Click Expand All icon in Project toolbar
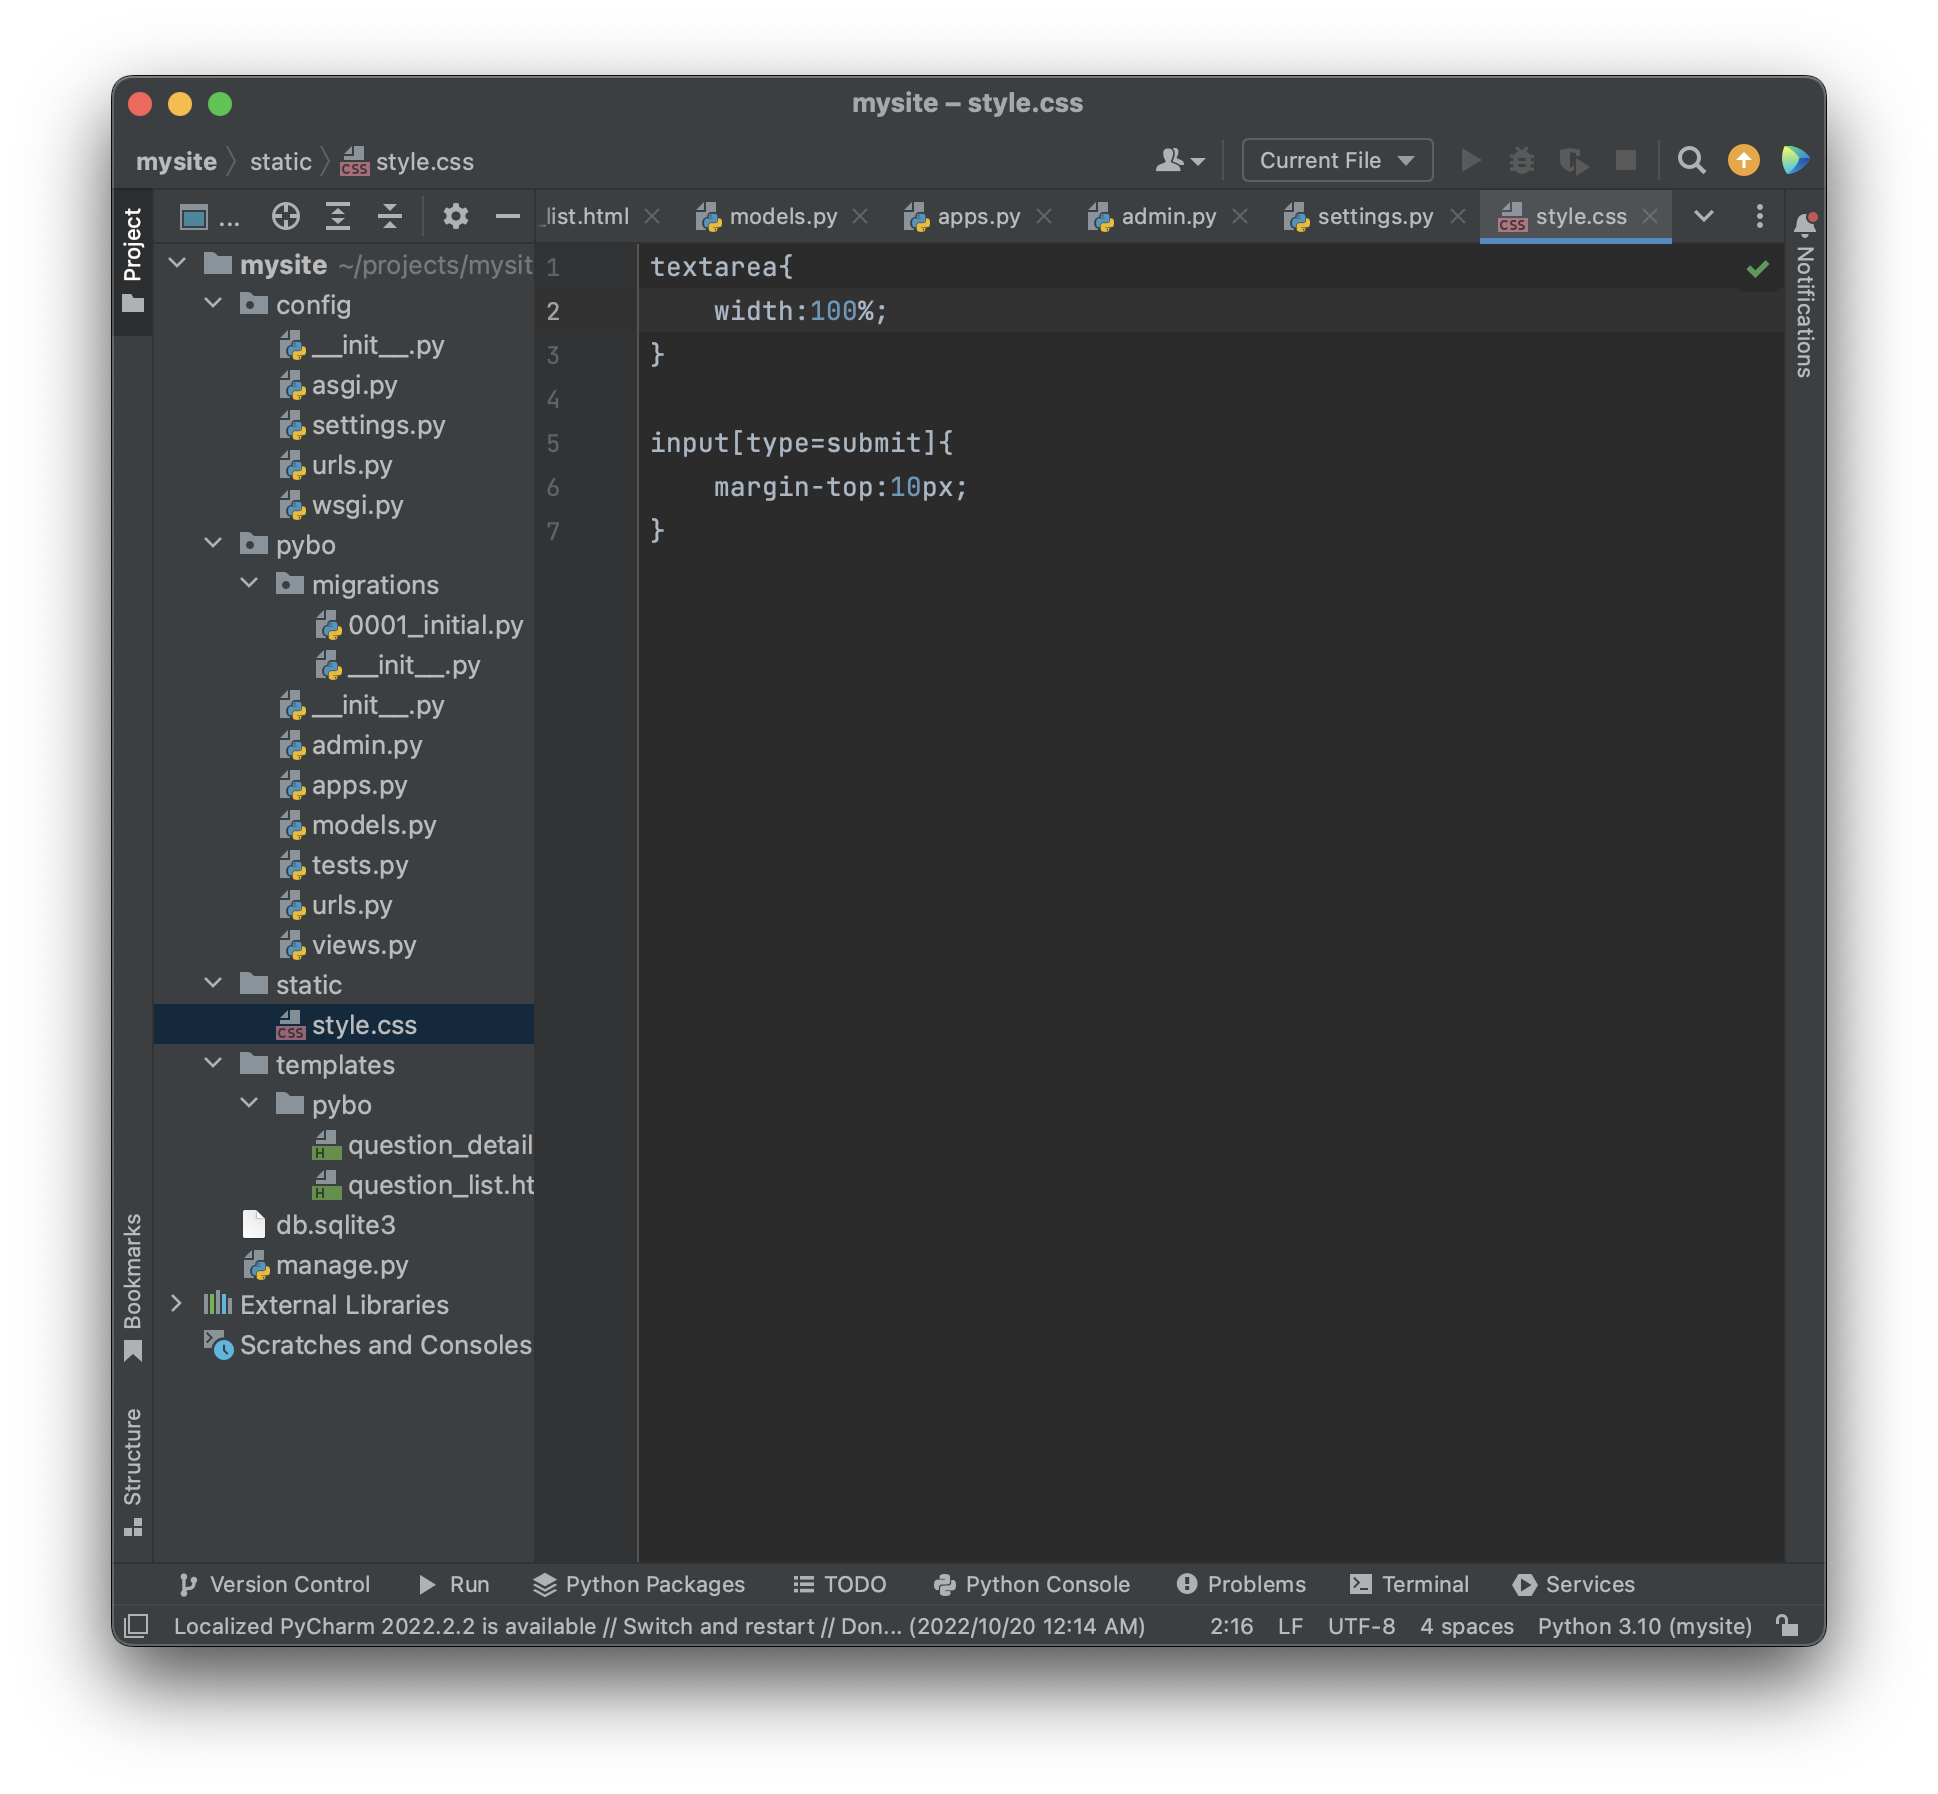The image size is (1938, 1794). [x=338, y=216]
